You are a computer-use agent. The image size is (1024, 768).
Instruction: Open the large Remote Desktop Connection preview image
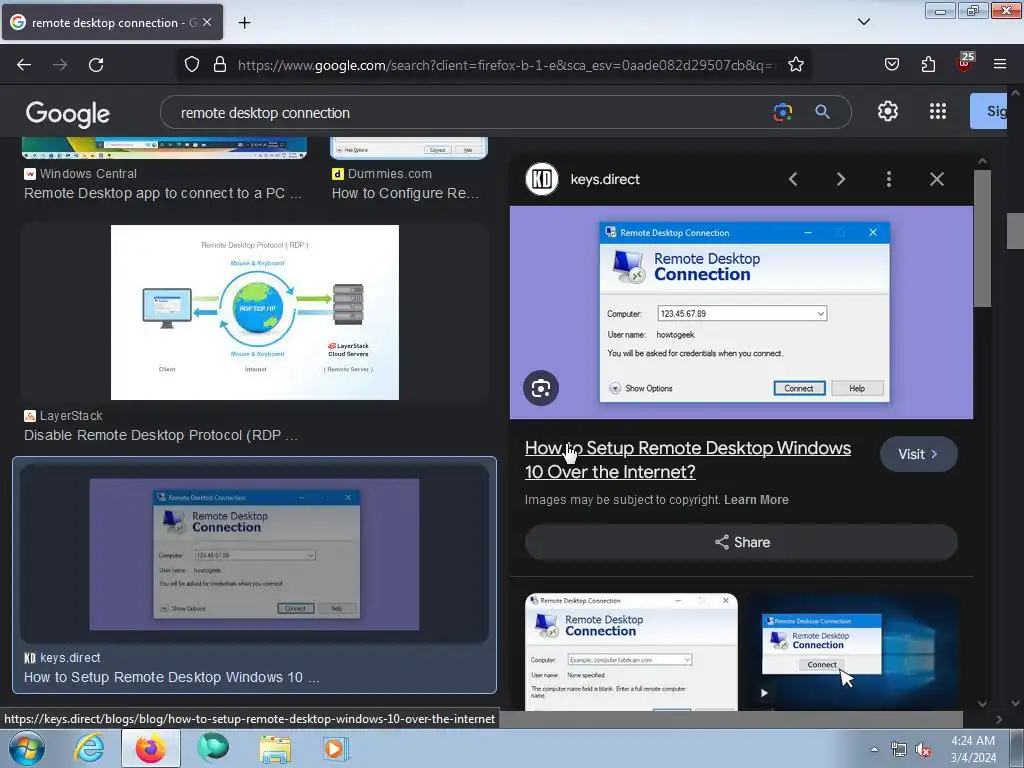[x=741, y=312]
